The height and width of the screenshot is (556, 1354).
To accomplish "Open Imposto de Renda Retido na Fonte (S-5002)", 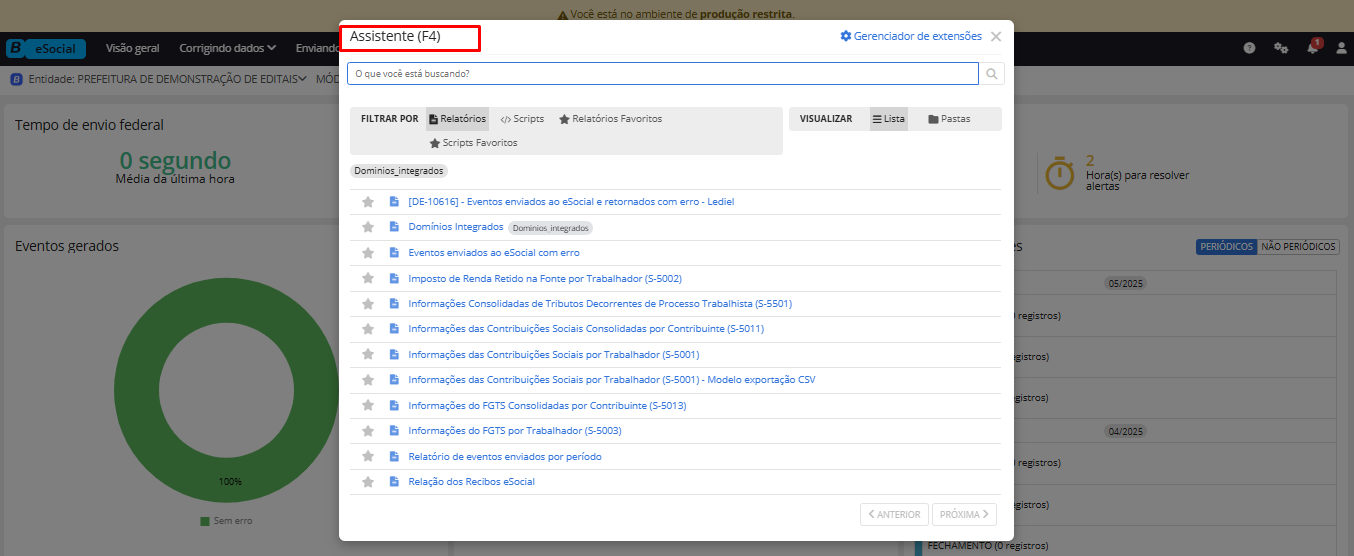I will [545, 278].
